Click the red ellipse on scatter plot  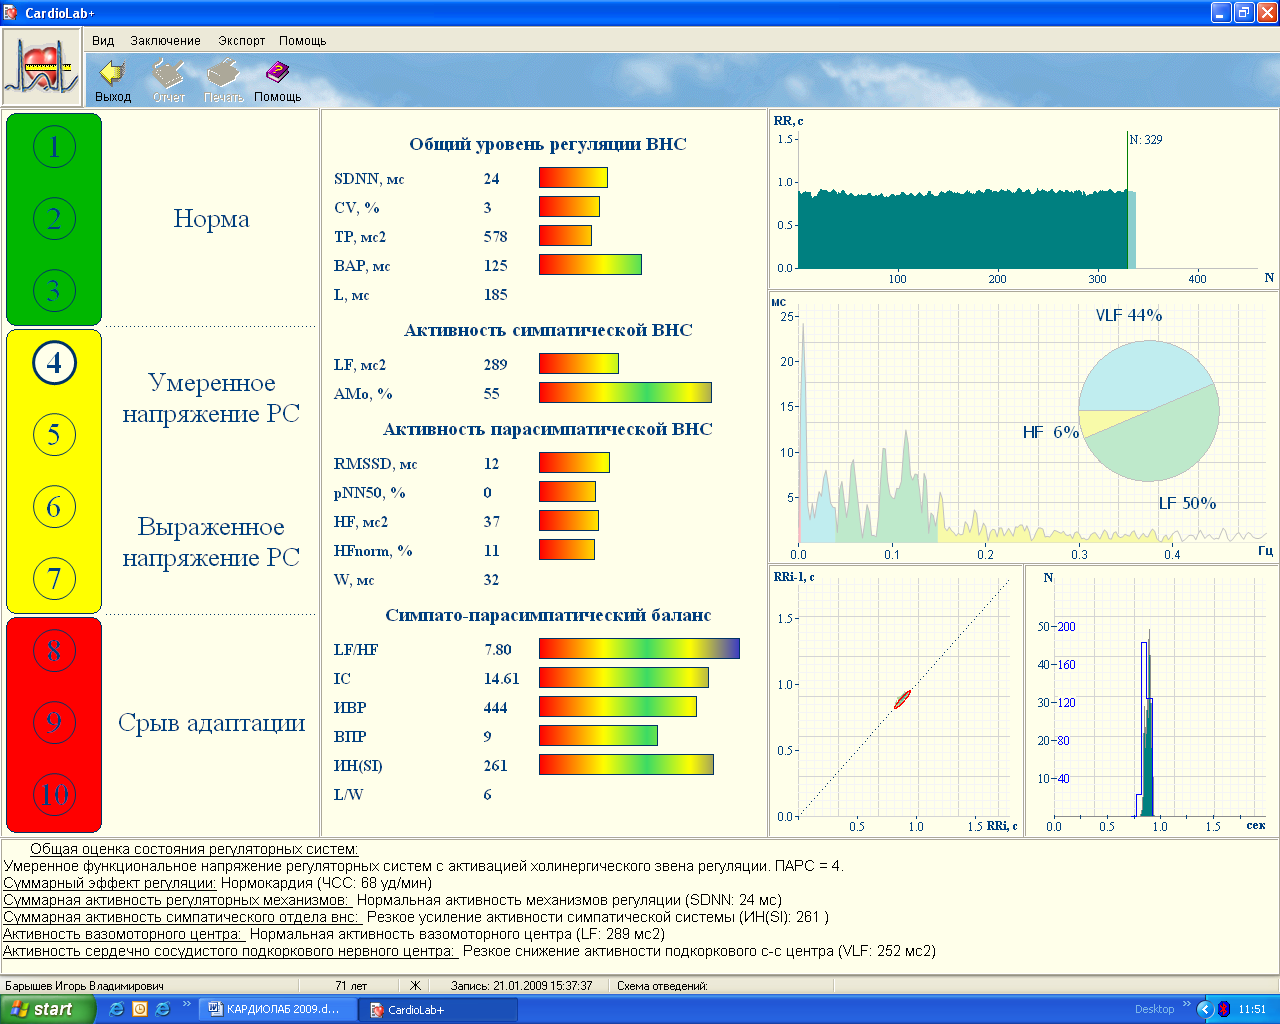pos(902,699)
